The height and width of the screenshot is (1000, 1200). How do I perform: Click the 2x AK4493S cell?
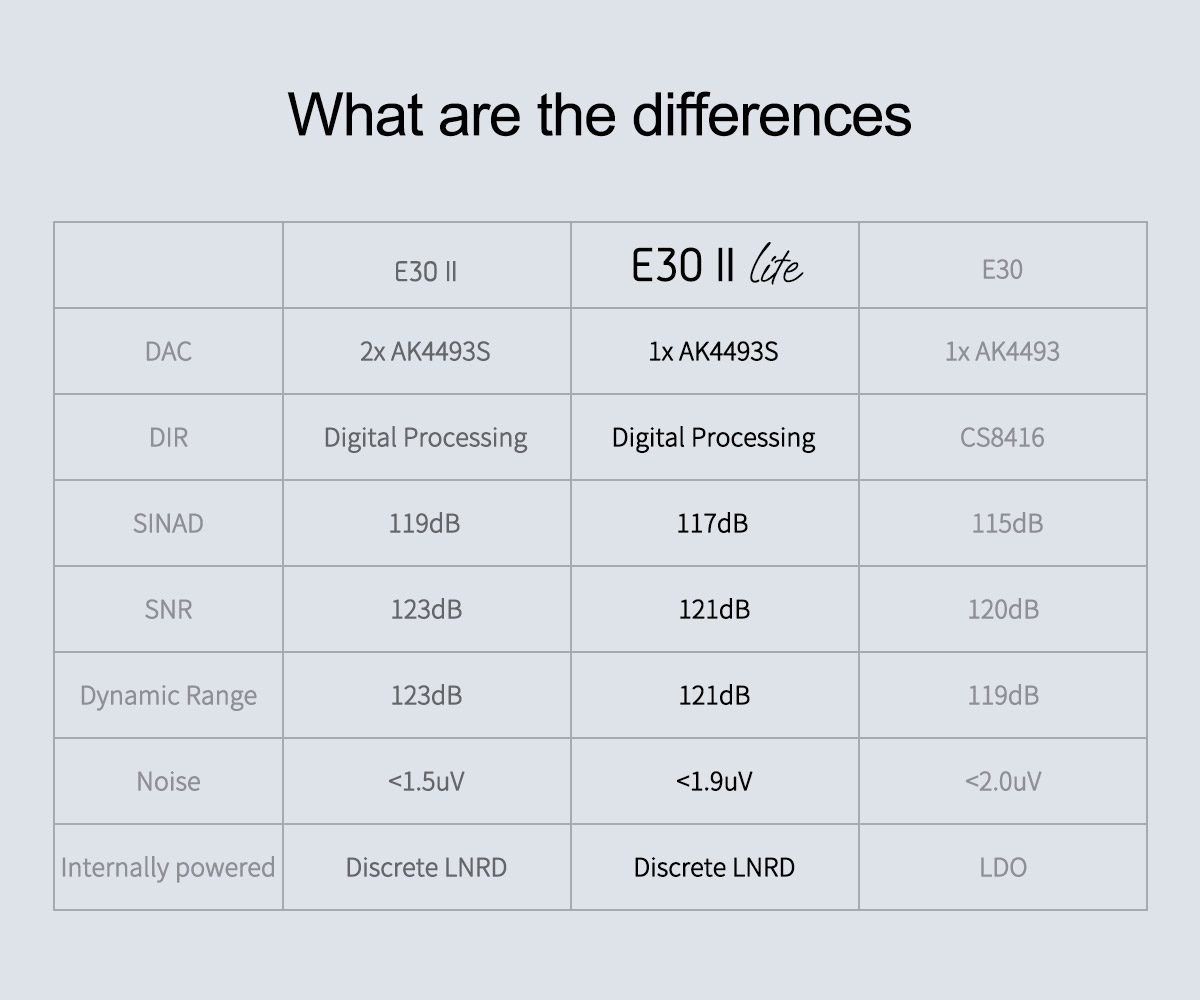[426, 352]
